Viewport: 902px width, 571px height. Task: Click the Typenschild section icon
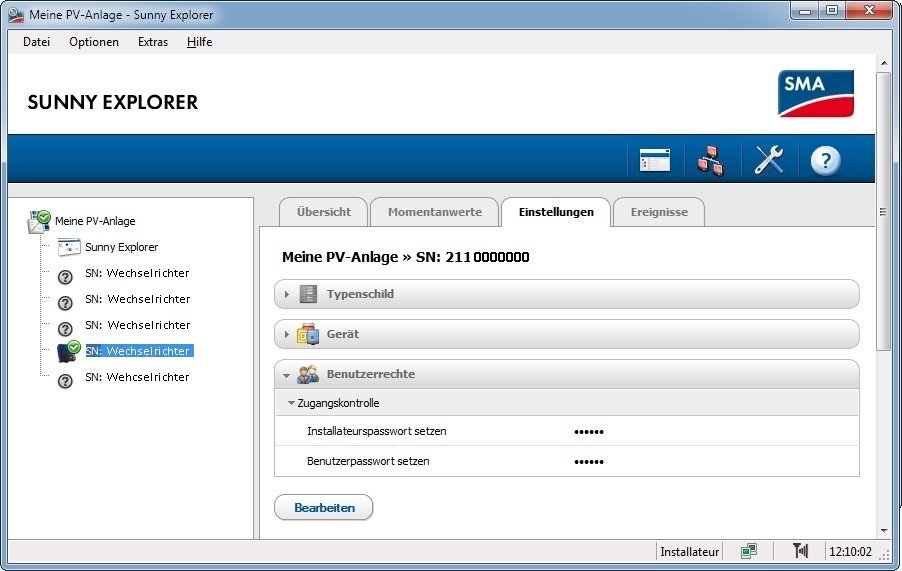308,294
